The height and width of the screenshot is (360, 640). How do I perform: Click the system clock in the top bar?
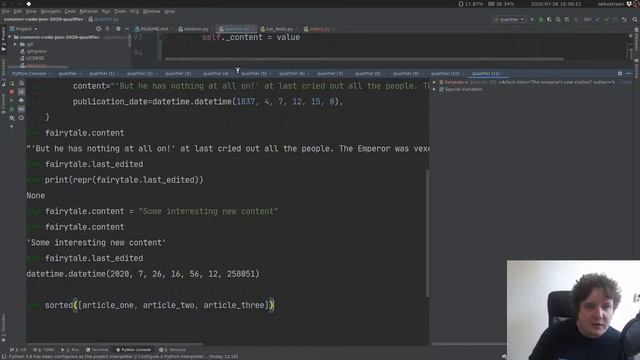pyautogui.click(x=555, y=4)
